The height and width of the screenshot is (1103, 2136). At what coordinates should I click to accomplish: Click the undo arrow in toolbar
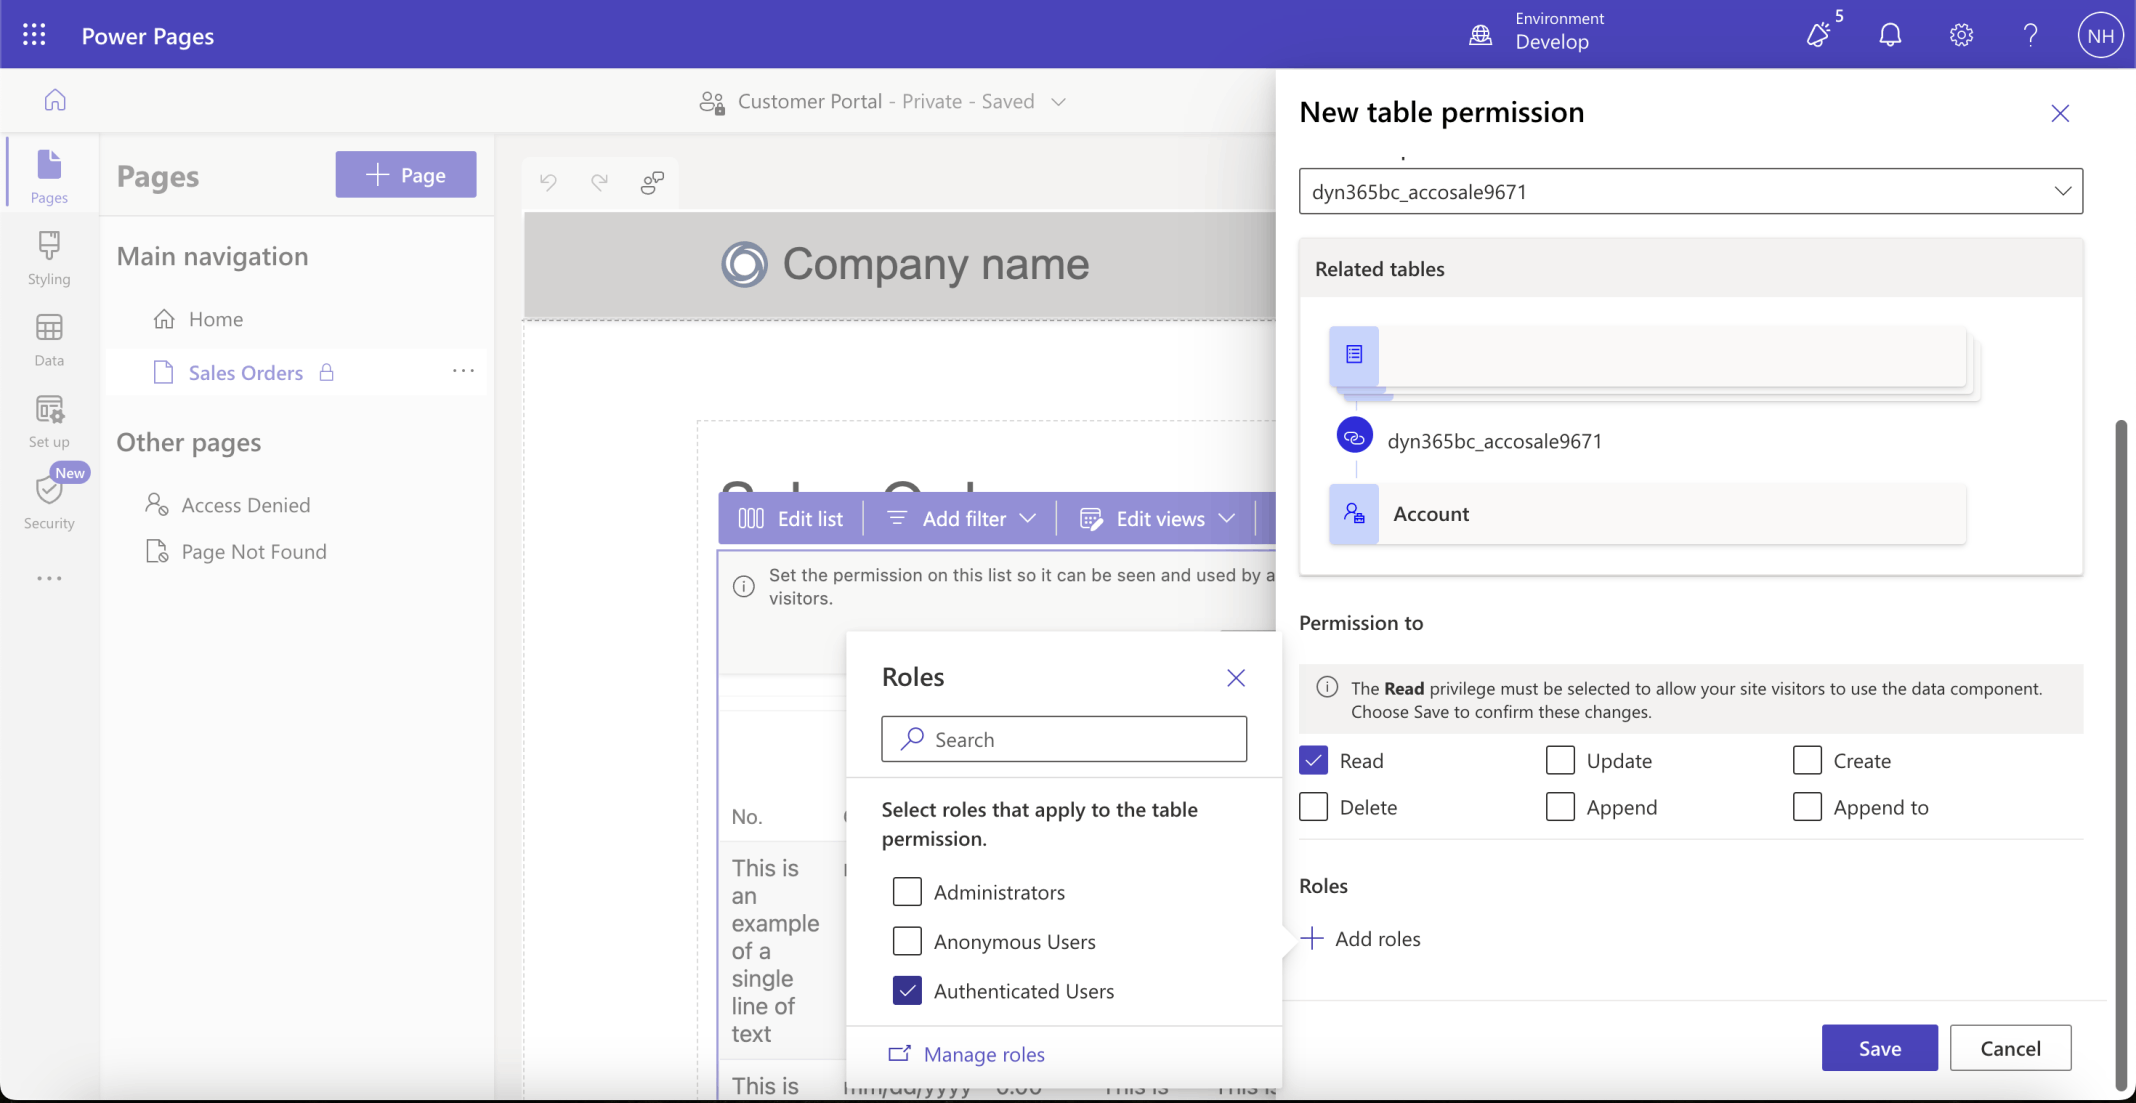point(548,181)
